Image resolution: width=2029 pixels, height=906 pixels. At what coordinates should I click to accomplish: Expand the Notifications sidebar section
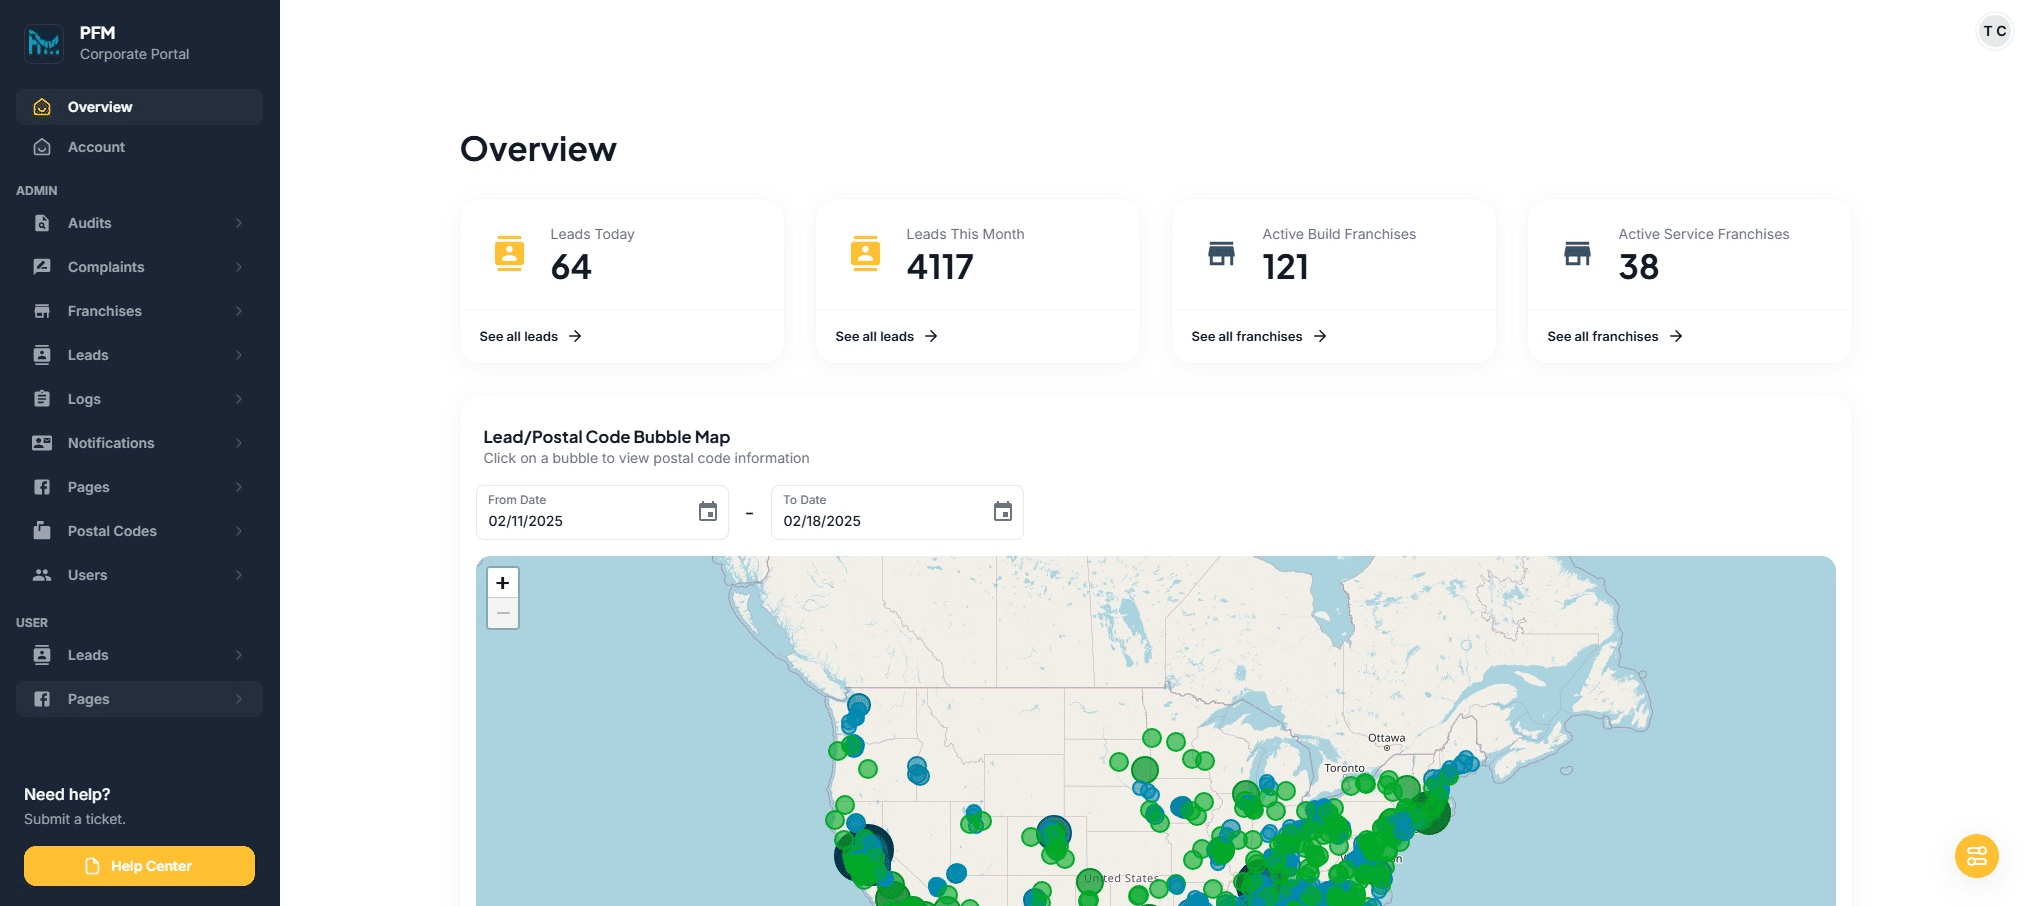click(x=139, y=443)
